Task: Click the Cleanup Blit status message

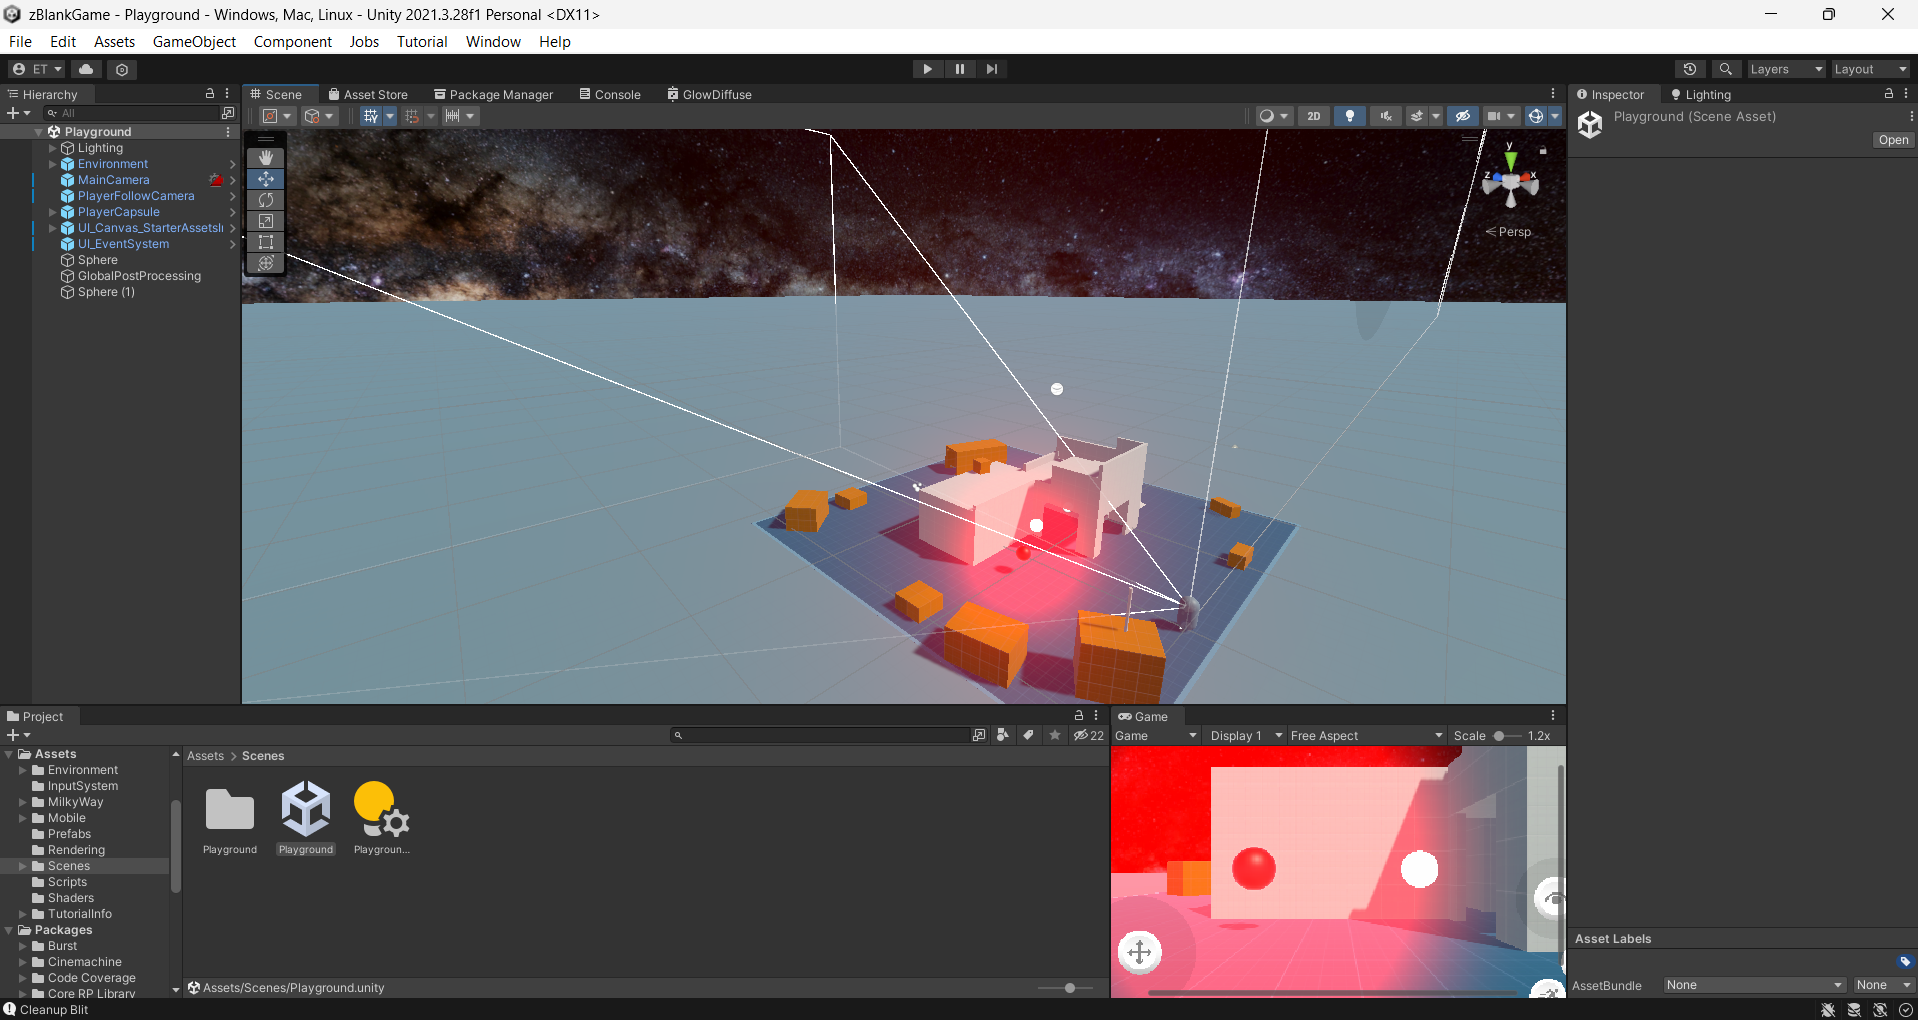Action: pyautogui.click(x=54, y=1010)
